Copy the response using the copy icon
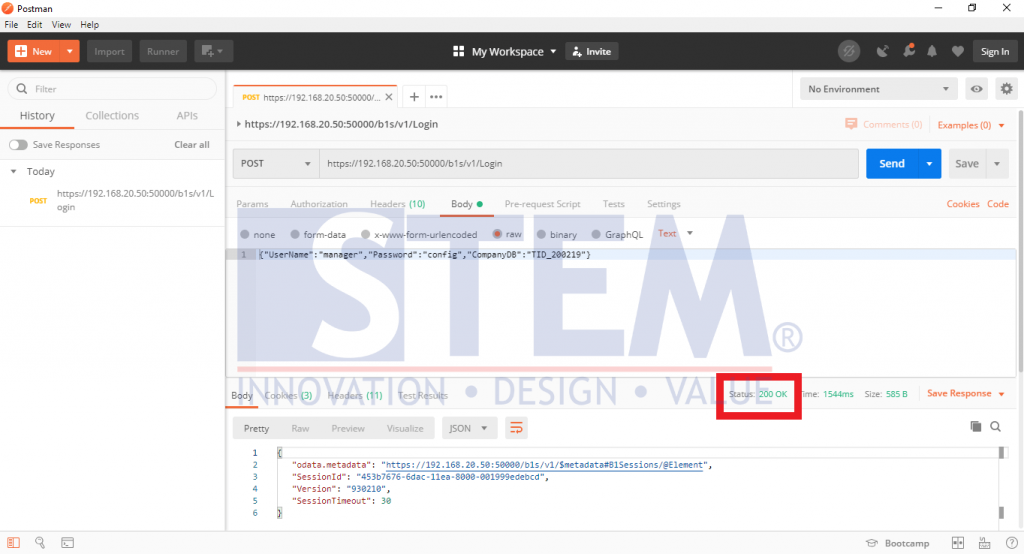This screenshot has width=1024, height=554. point(976,427)
